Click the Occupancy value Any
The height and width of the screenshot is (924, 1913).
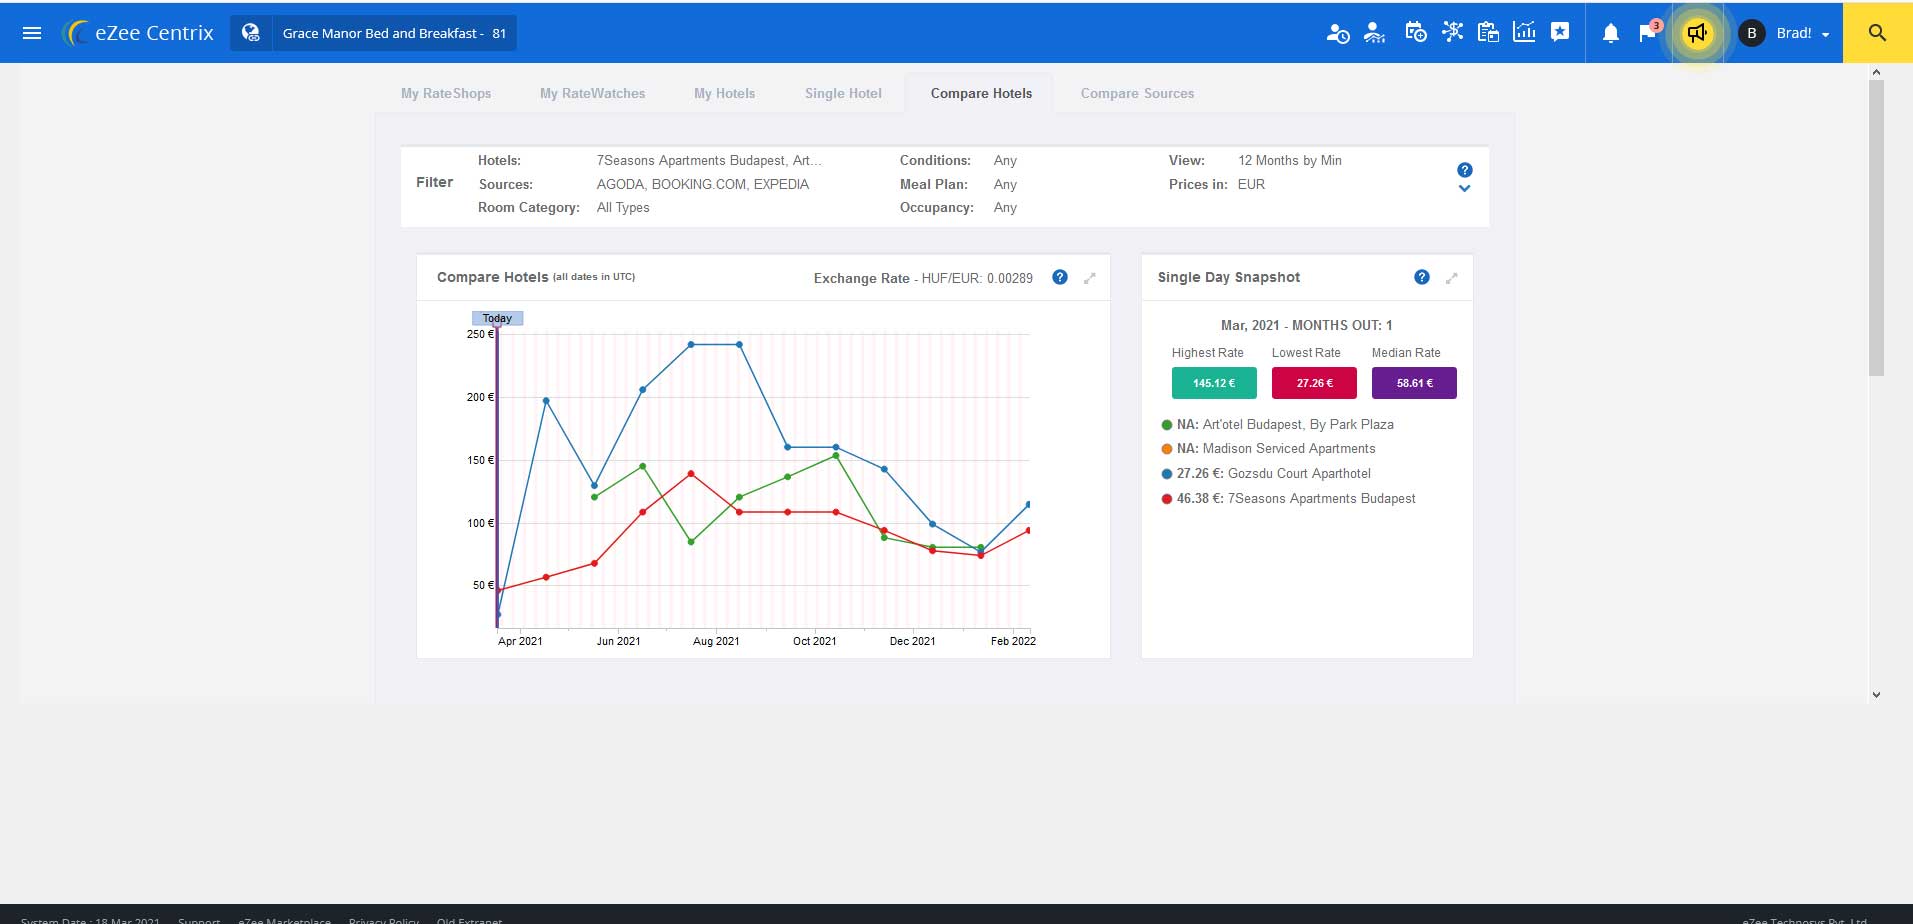(1005, 208)
